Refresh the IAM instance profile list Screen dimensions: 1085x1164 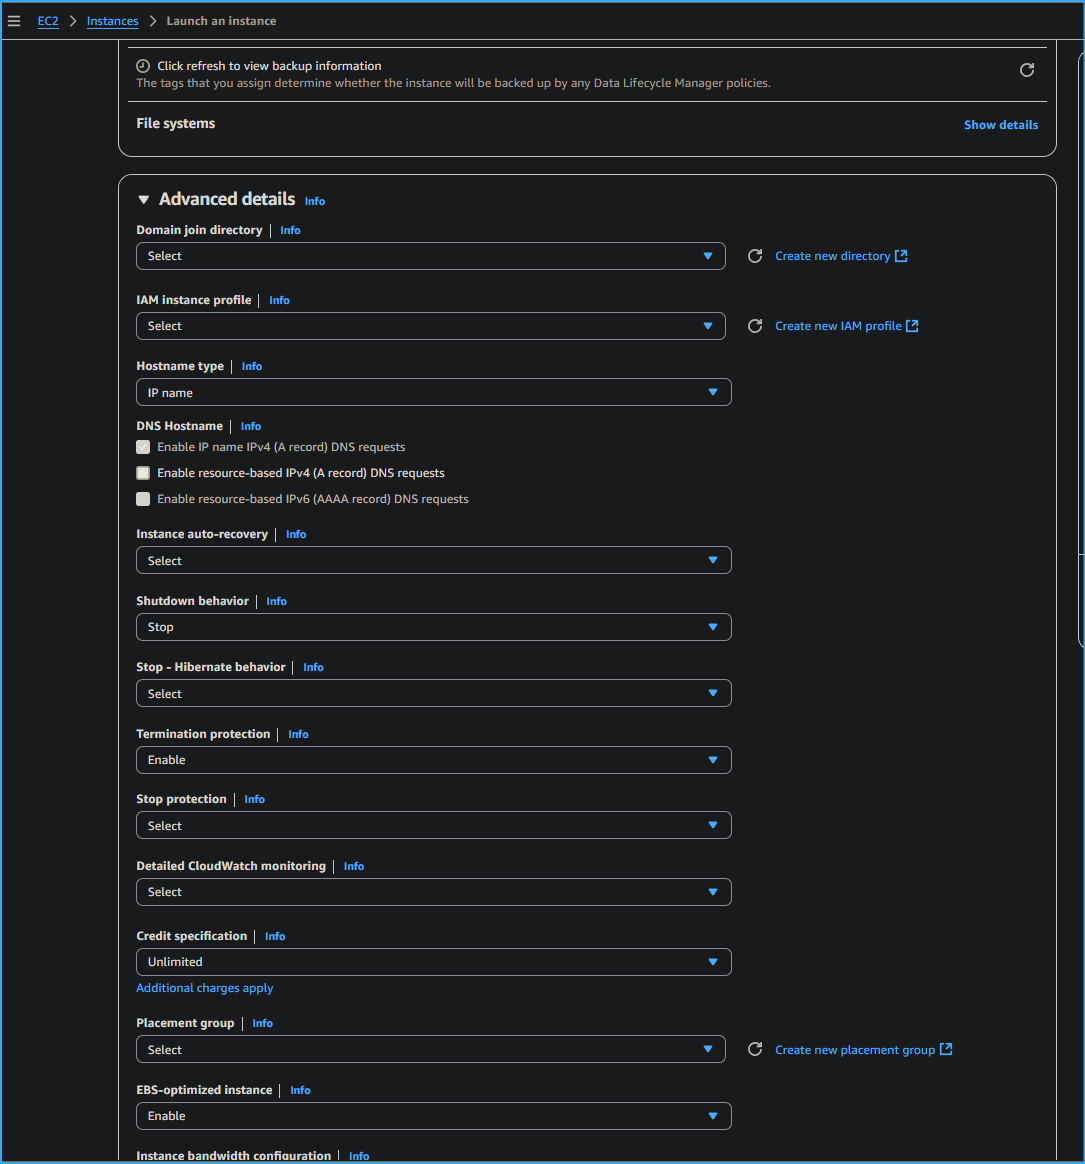755,326
